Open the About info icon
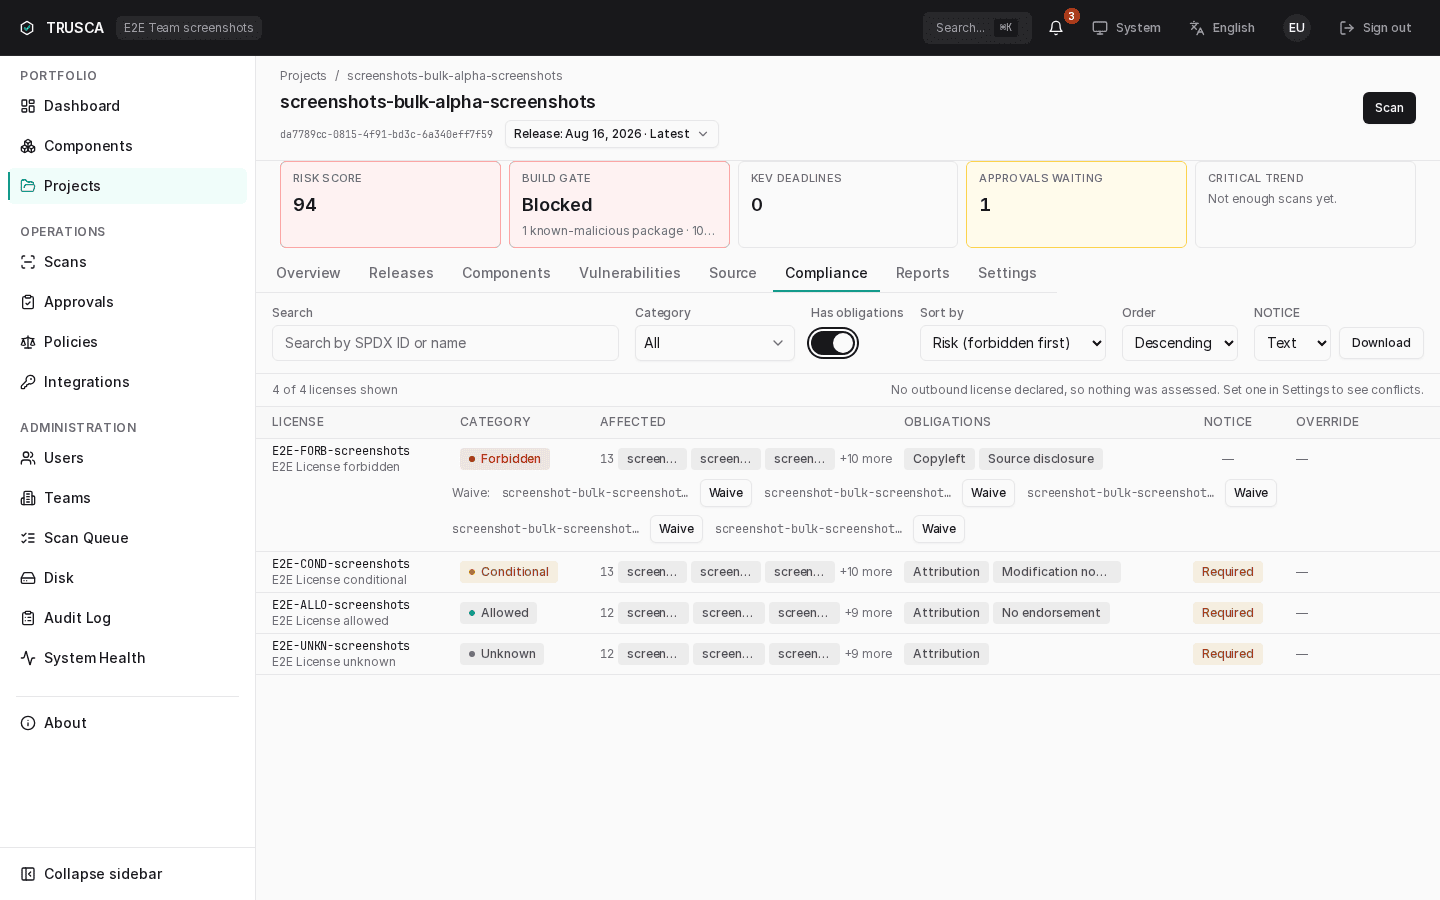 (28, 723)
